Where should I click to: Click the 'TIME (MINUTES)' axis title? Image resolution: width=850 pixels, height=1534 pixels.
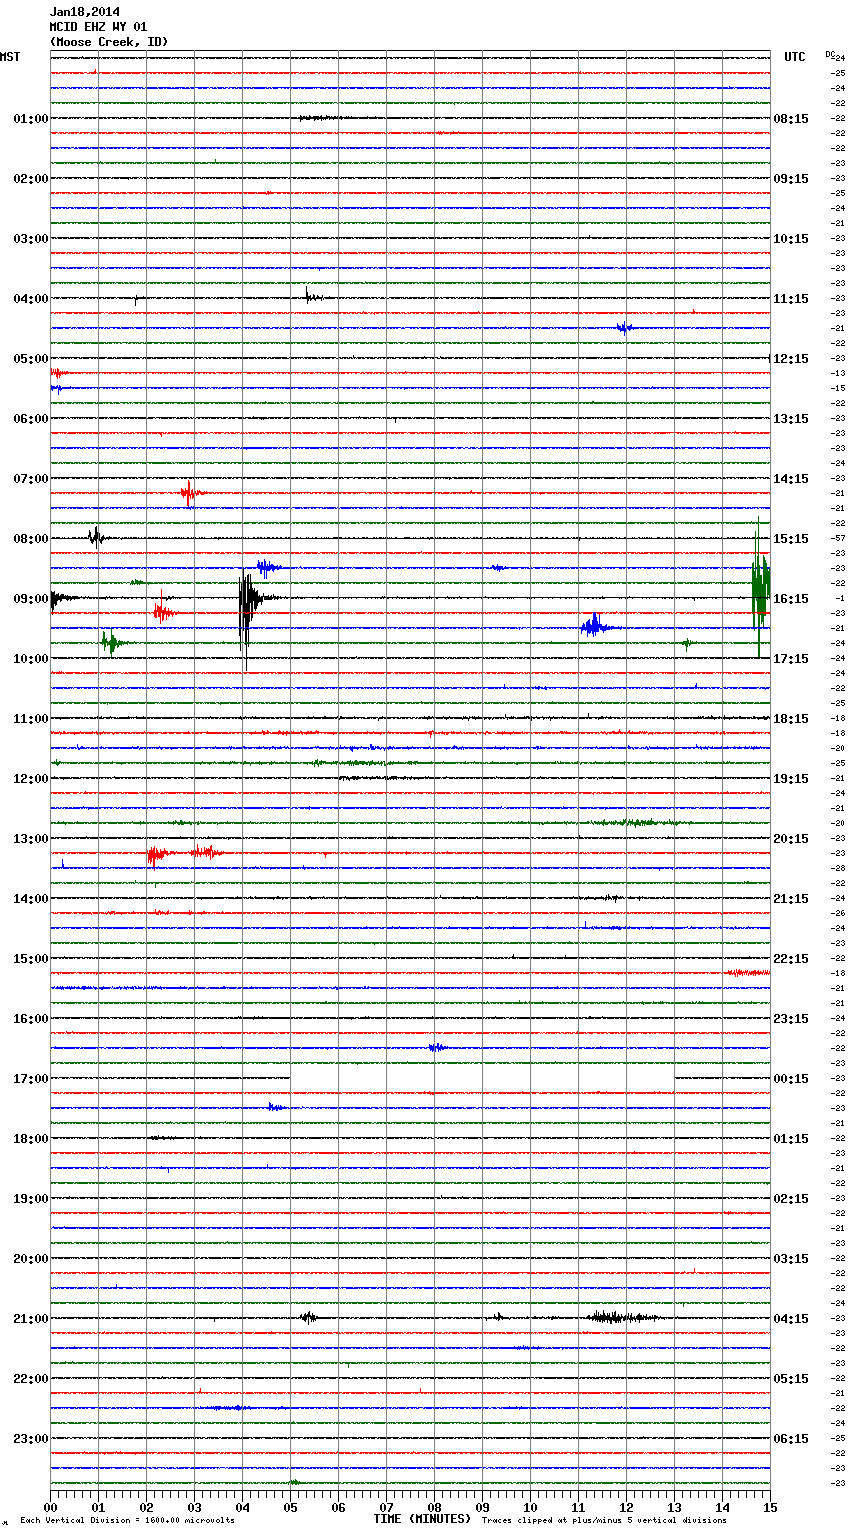422,1519
